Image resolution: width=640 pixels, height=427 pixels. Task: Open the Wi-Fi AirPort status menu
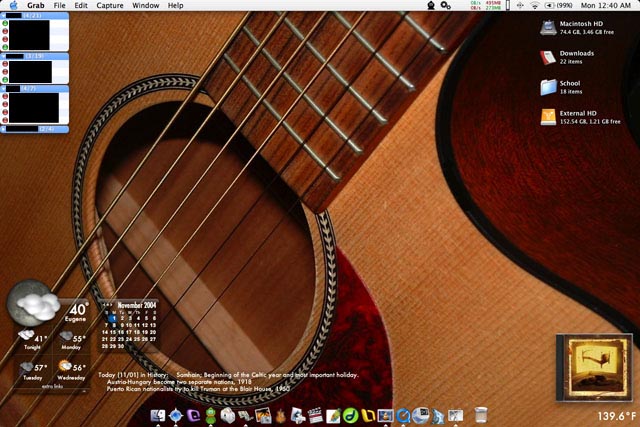pyautogui.click(x=534, y=5)
